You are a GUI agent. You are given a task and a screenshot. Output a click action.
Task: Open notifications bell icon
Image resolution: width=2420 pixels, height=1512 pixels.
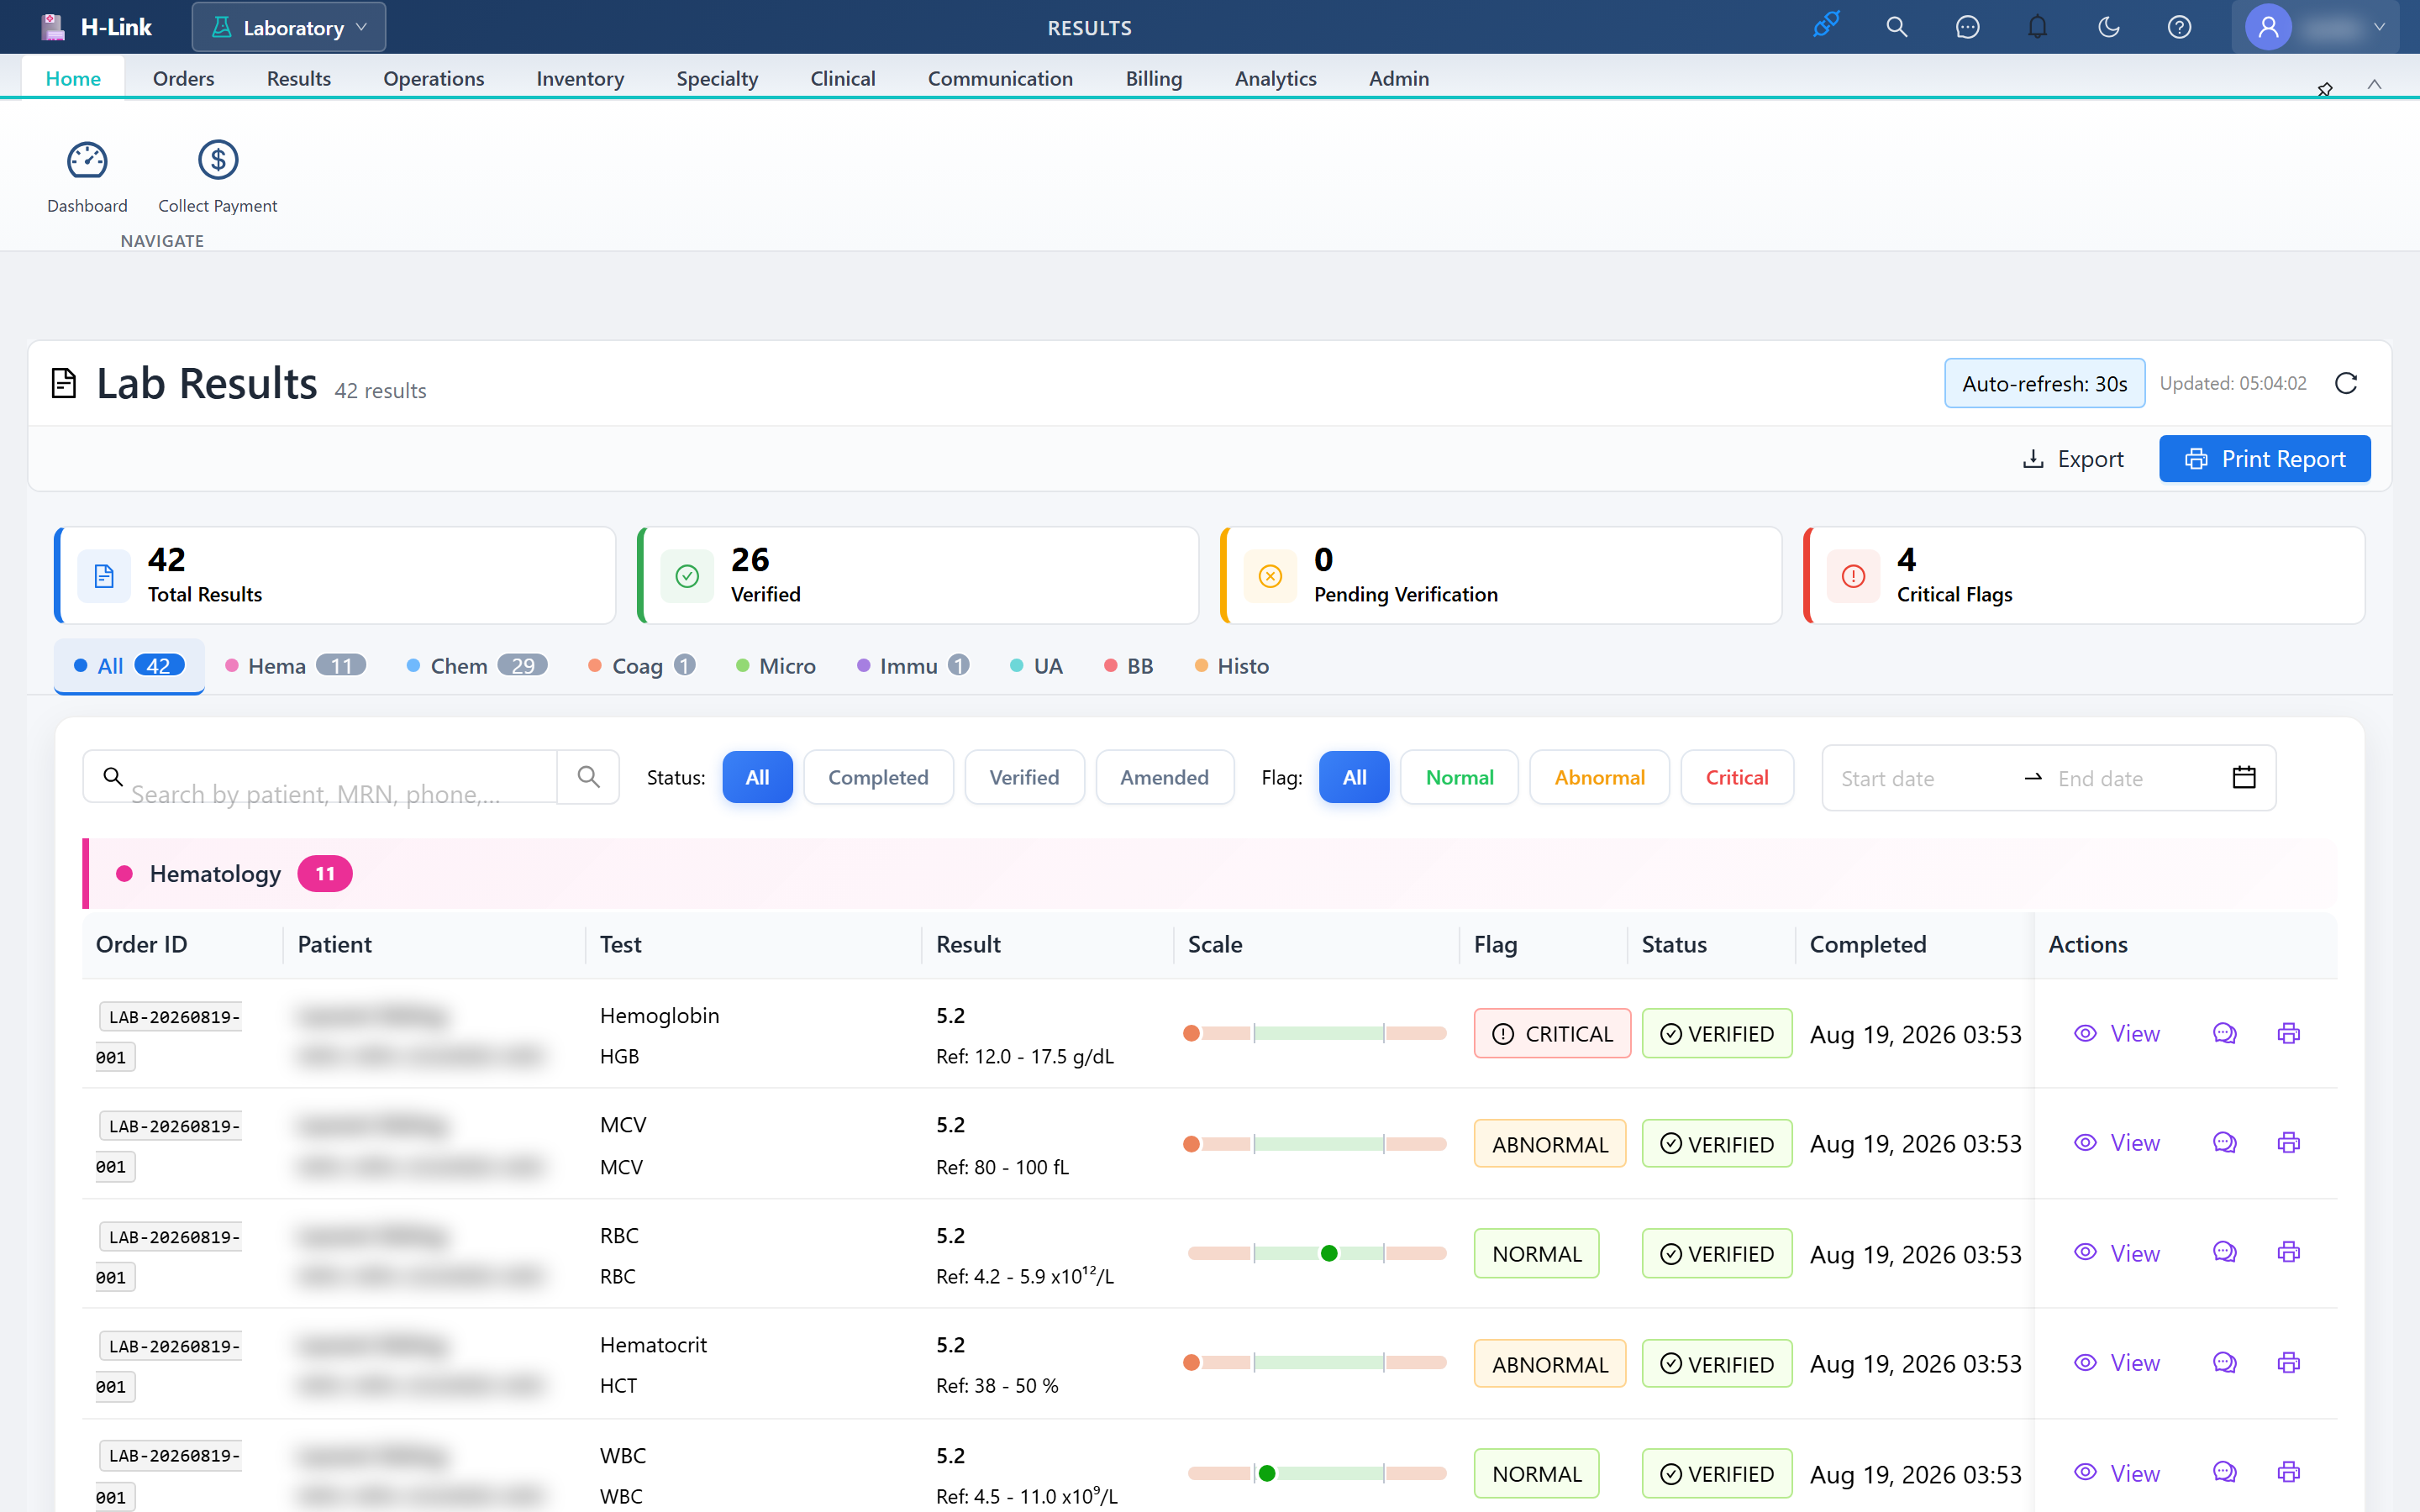2037,27
